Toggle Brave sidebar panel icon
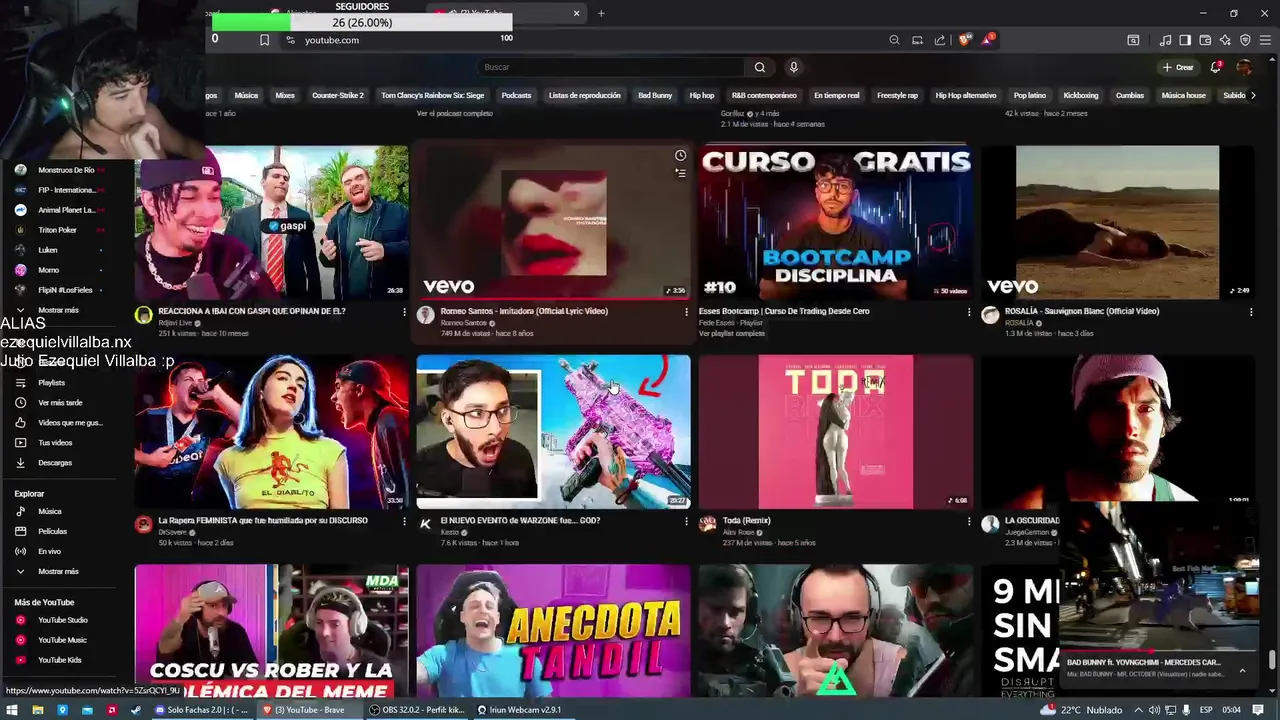Screen dimensions: 1280x720 point(1185,40)
